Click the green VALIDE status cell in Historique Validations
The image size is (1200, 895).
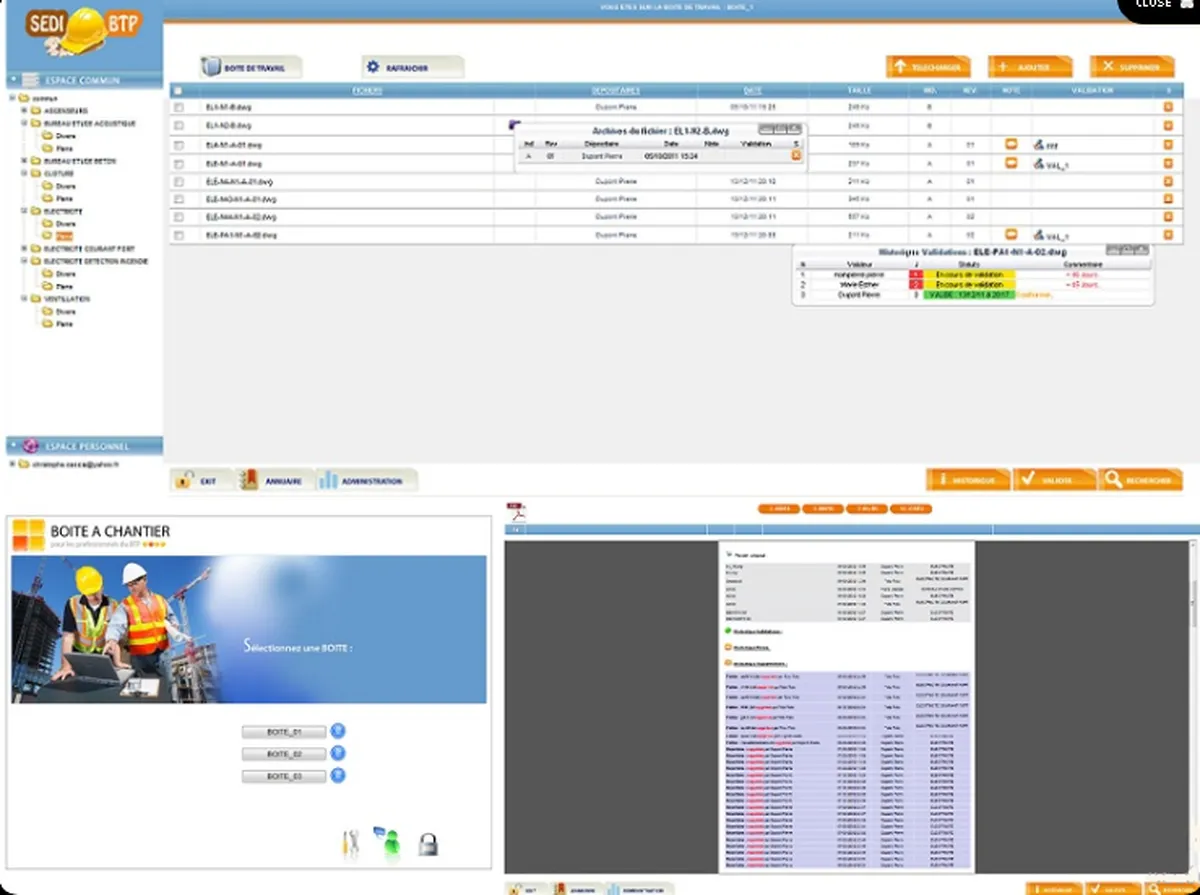pos(968,295)
